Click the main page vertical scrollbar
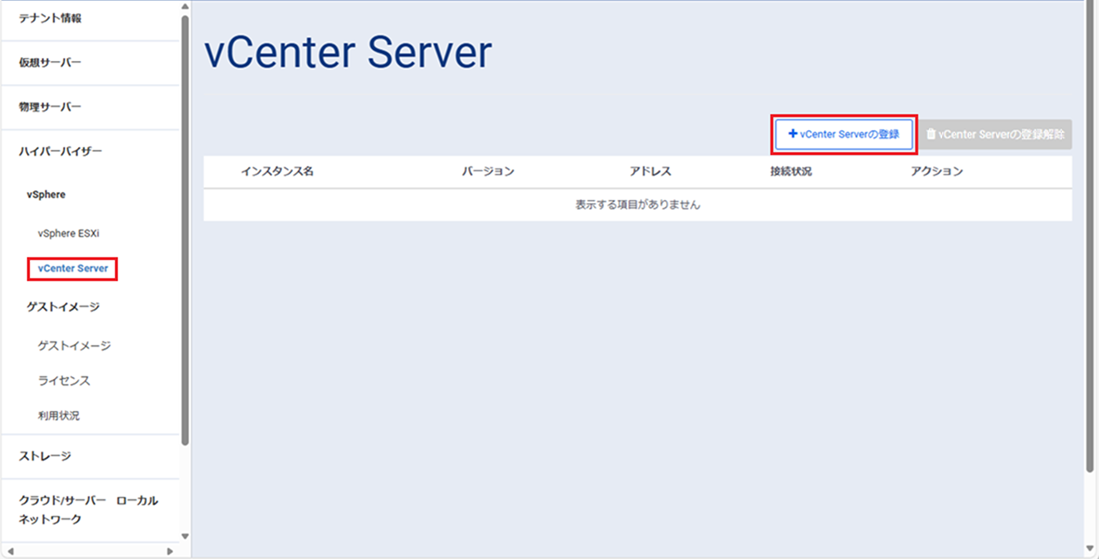The image size is (1099, 559). coord(1090,236)
